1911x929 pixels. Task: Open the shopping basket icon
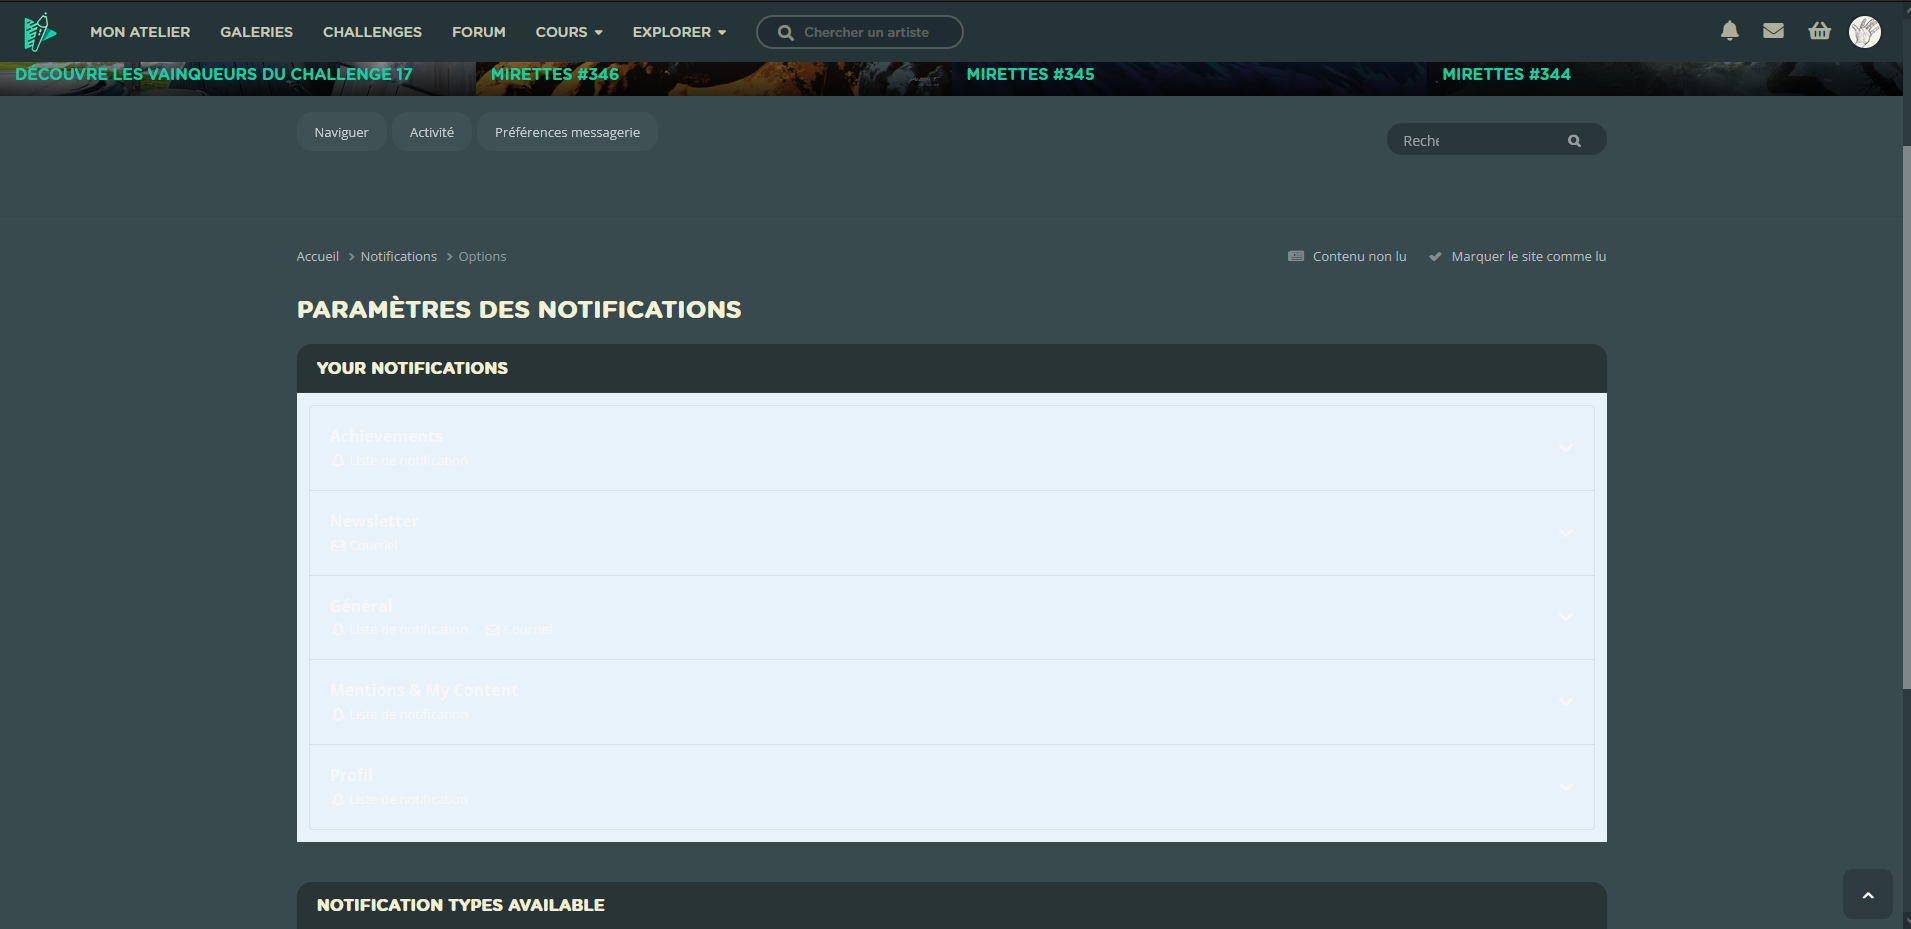point(1819,32)
